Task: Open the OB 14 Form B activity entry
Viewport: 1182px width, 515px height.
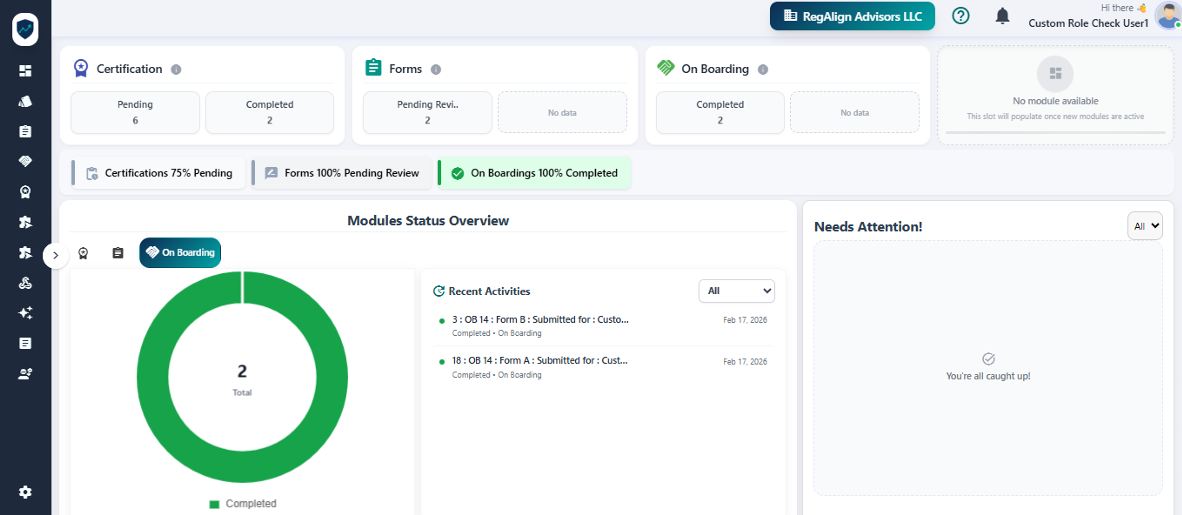Action: (x=603, y=326)
